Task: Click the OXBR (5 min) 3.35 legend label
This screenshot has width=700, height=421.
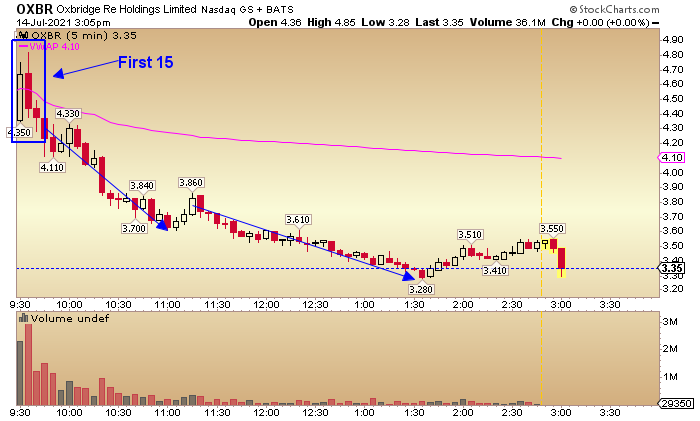Action: pyautogui.click(x=84, y=35)
